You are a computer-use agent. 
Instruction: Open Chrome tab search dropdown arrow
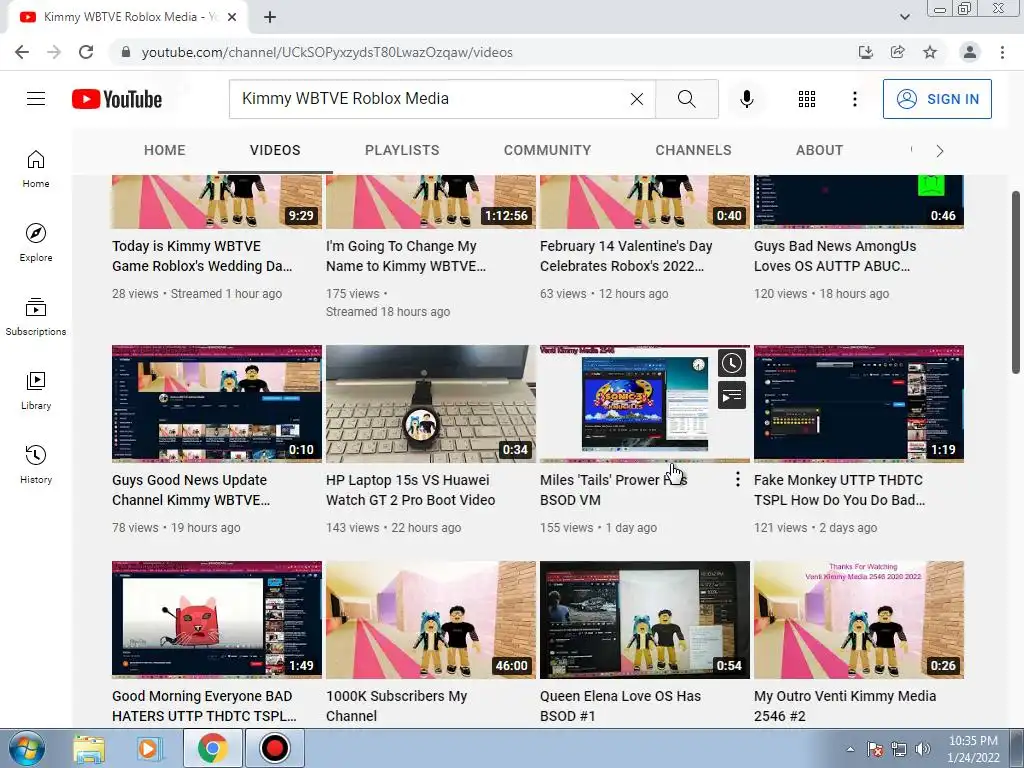point(904,17)
